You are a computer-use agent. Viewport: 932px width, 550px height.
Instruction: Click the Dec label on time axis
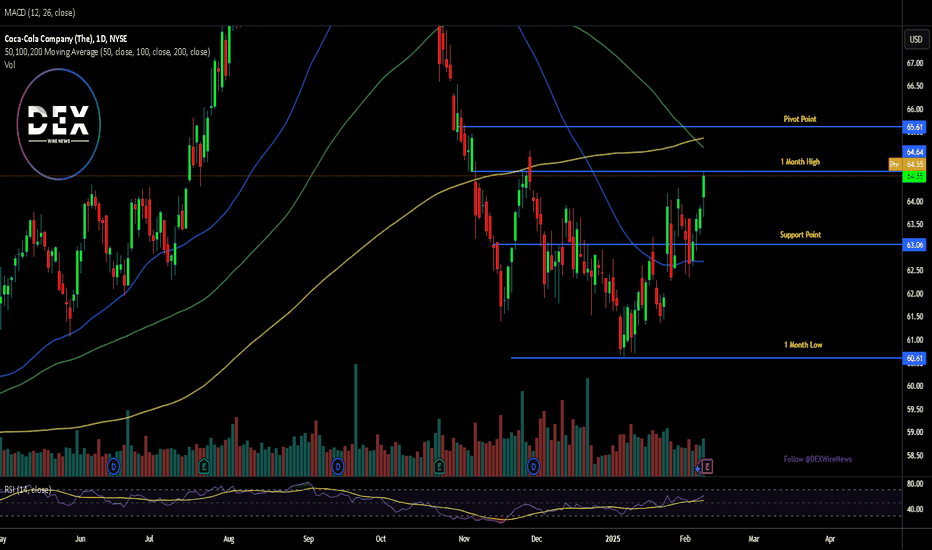536,539
